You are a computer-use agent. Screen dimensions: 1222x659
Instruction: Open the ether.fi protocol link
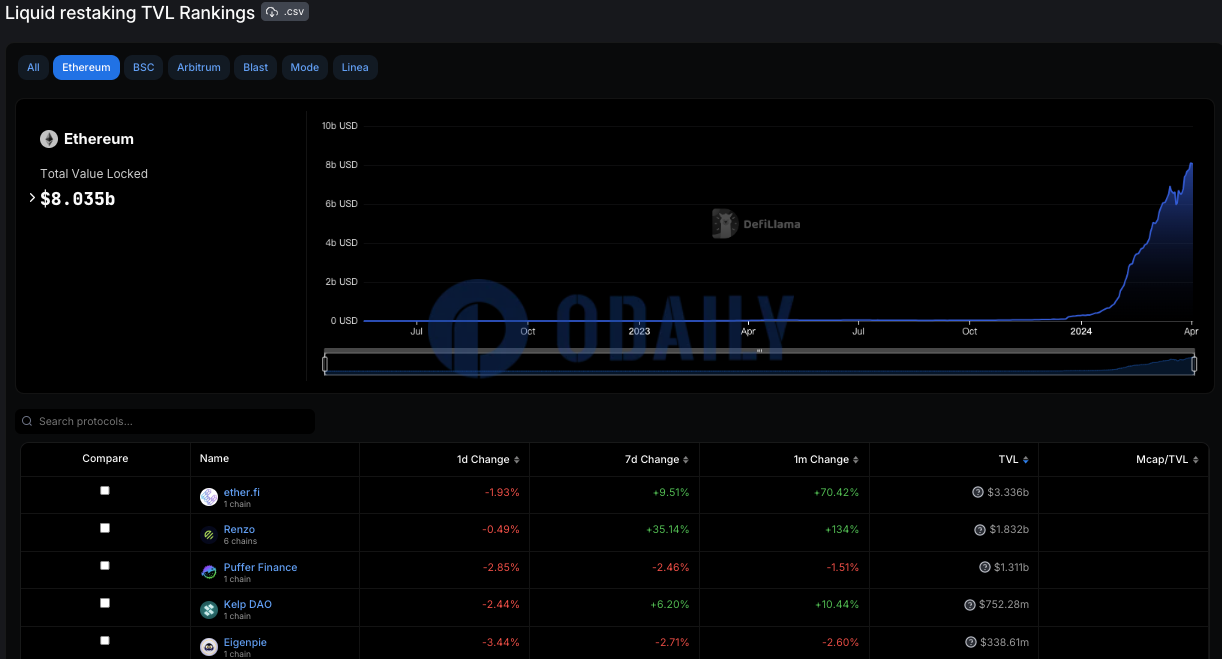point(242,492)
